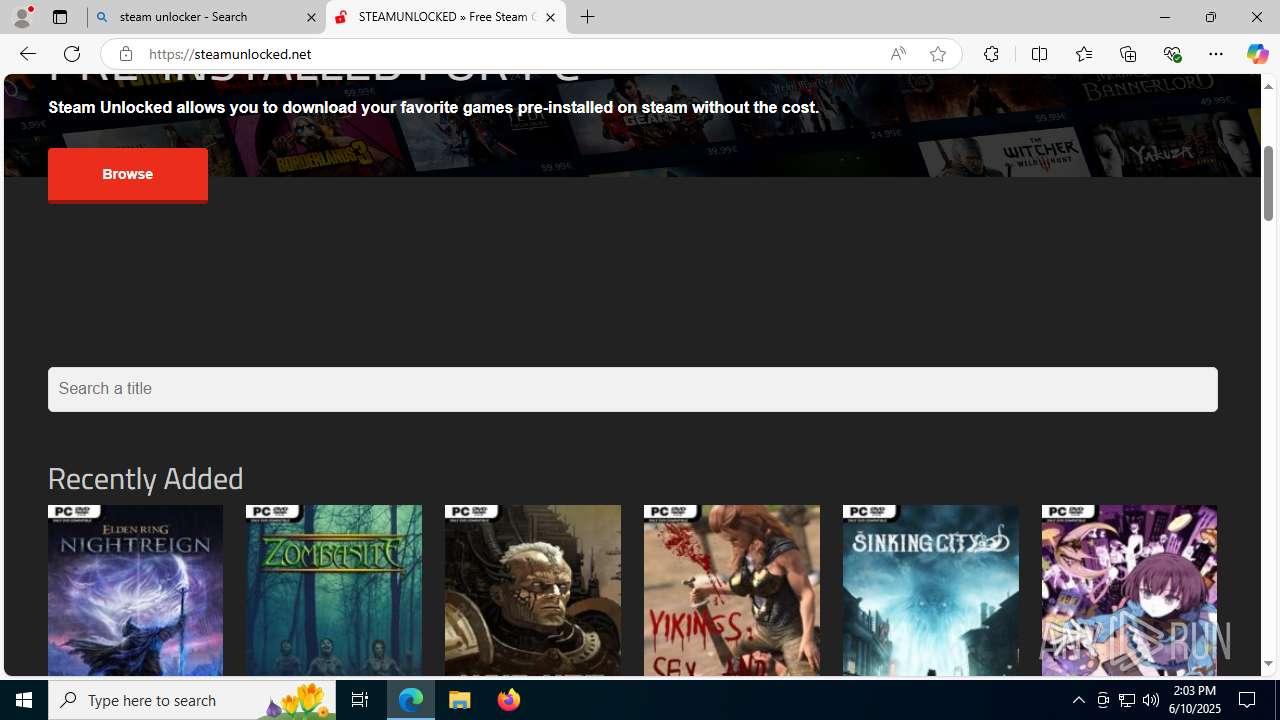Click the address bar URL

pos(230,54)
